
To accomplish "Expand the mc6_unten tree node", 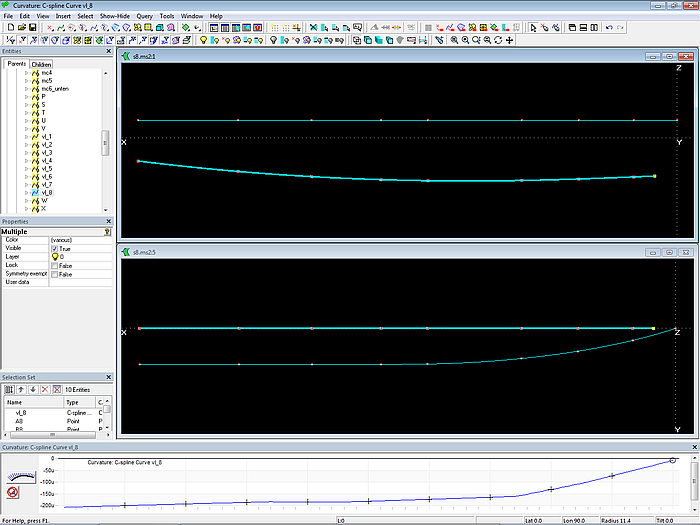I will [x=27, y=88].
